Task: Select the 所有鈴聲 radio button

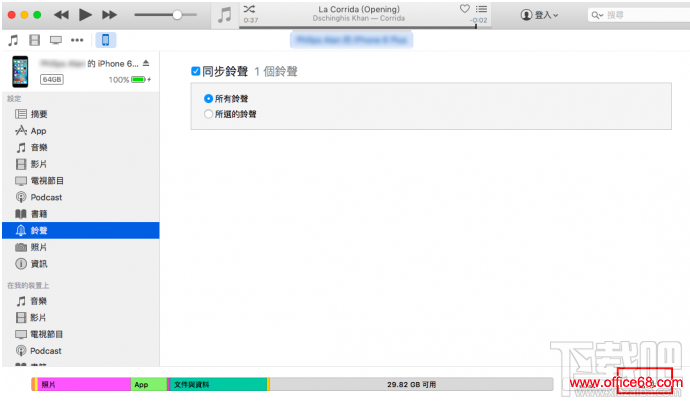Action: pyautogui.click(x=209, y=99)
